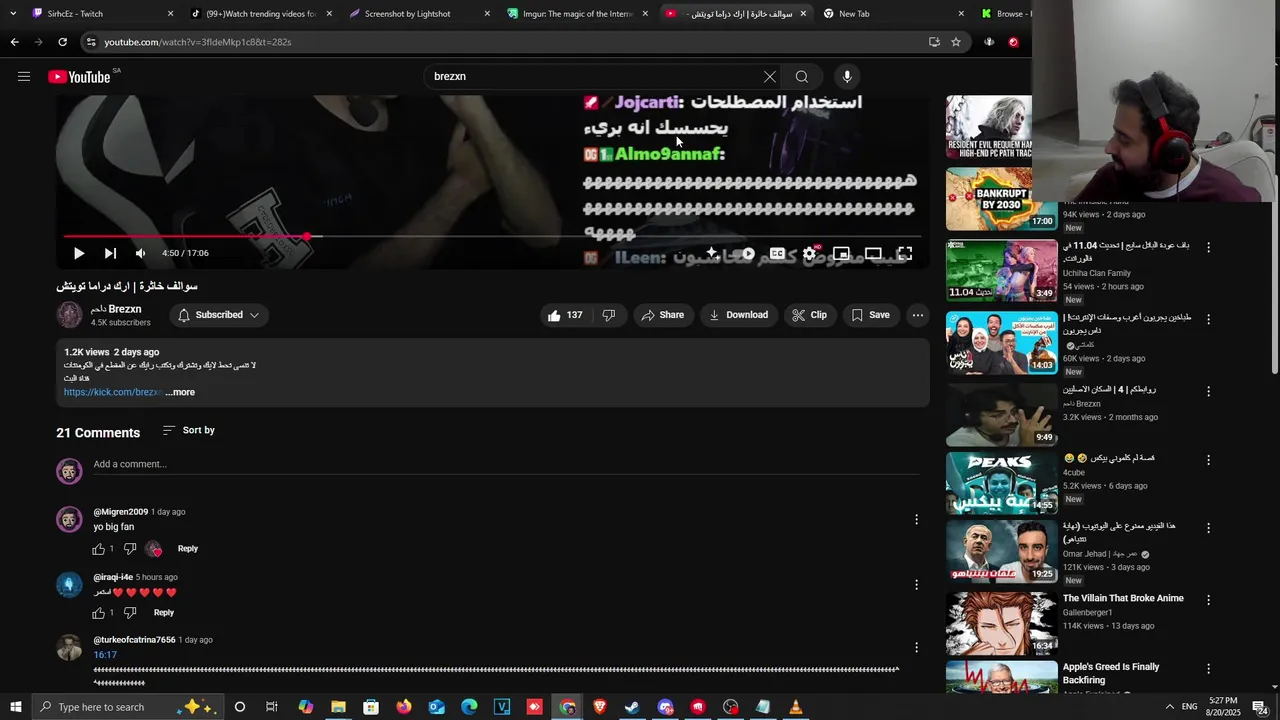Screen dimensions: 1280x720
Task: Open @turkeofcatrina7656 profile name
Action: point(134,640)
